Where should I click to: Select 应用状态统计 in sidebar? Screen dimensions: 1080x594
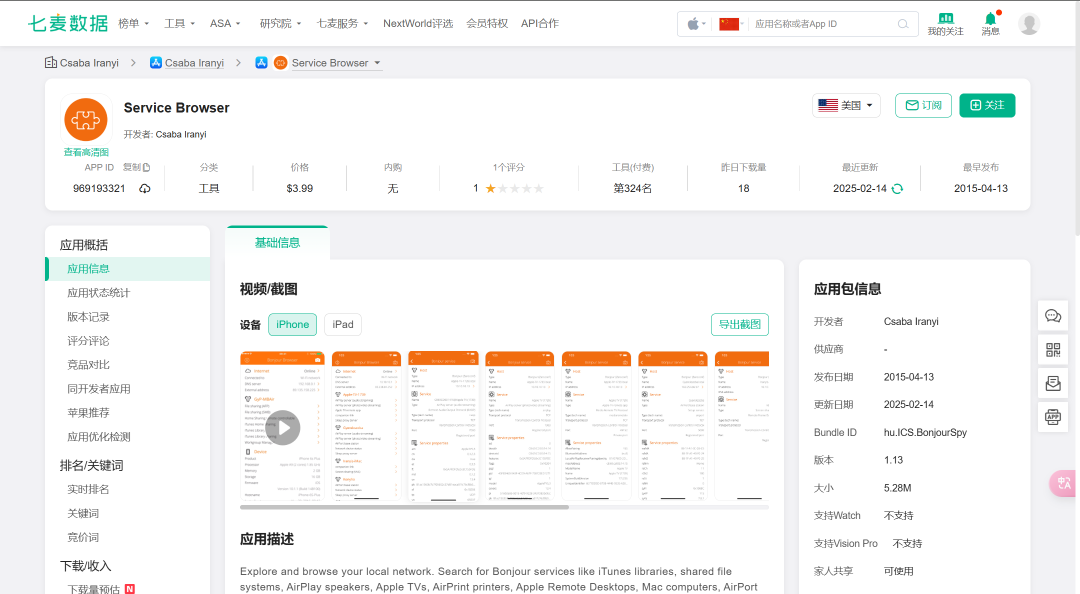click(x=98, y=293)
